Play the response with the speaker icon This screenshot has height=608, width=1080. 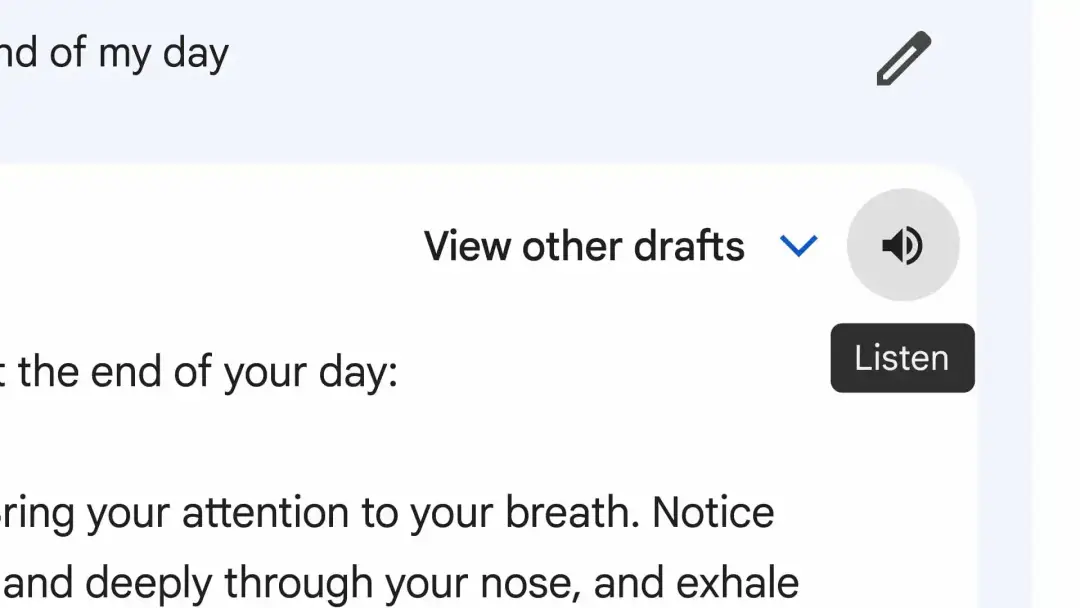coord(903,244)
